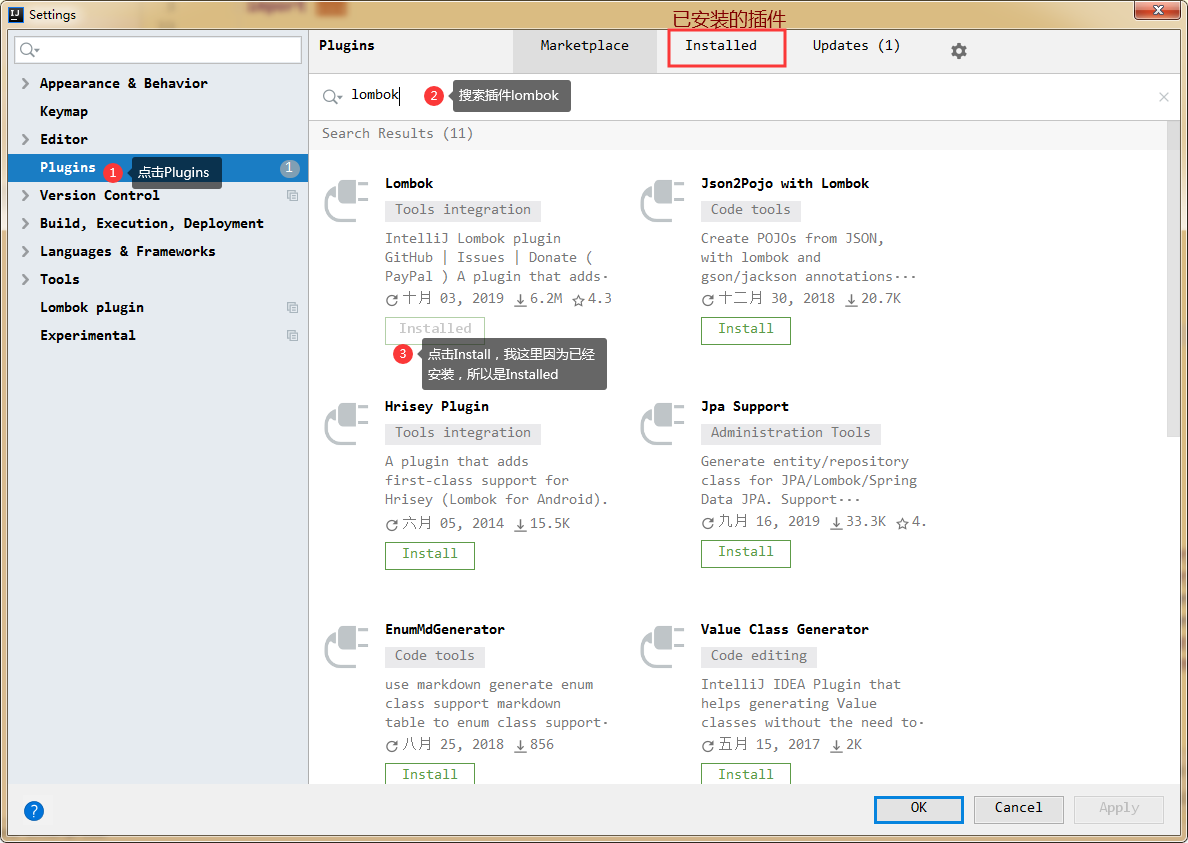
Task: Open the plugins gear settings menu
Action: click(958, 51)
